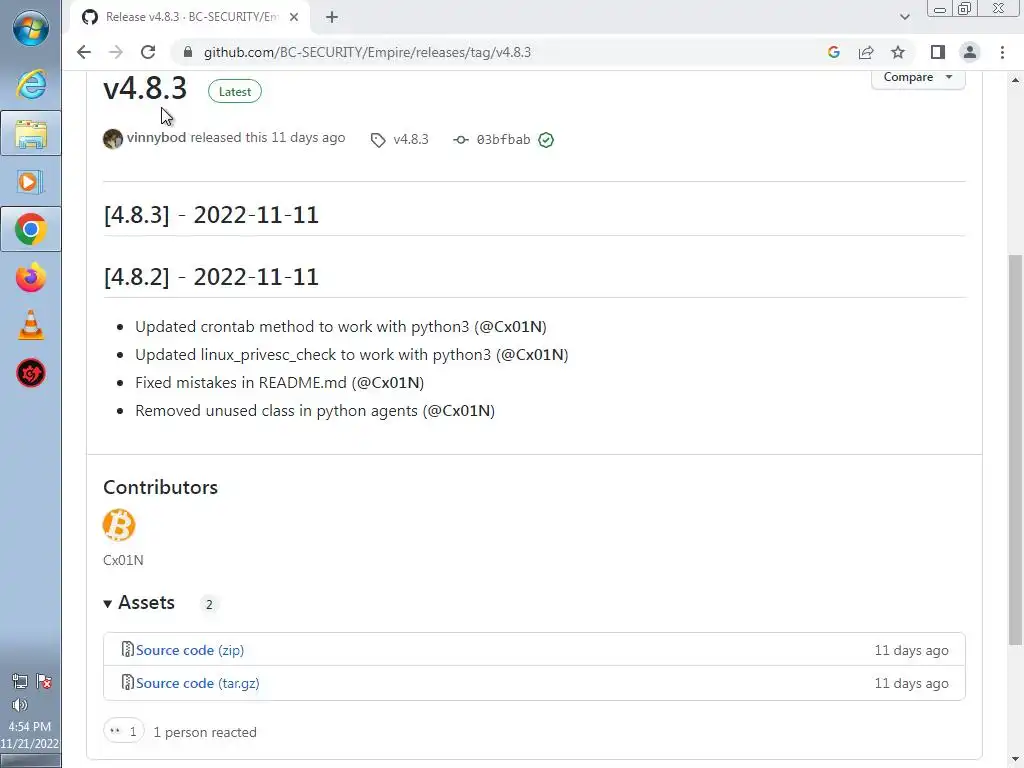Open Chrome three-dot menu

[x=1002, y=52]
